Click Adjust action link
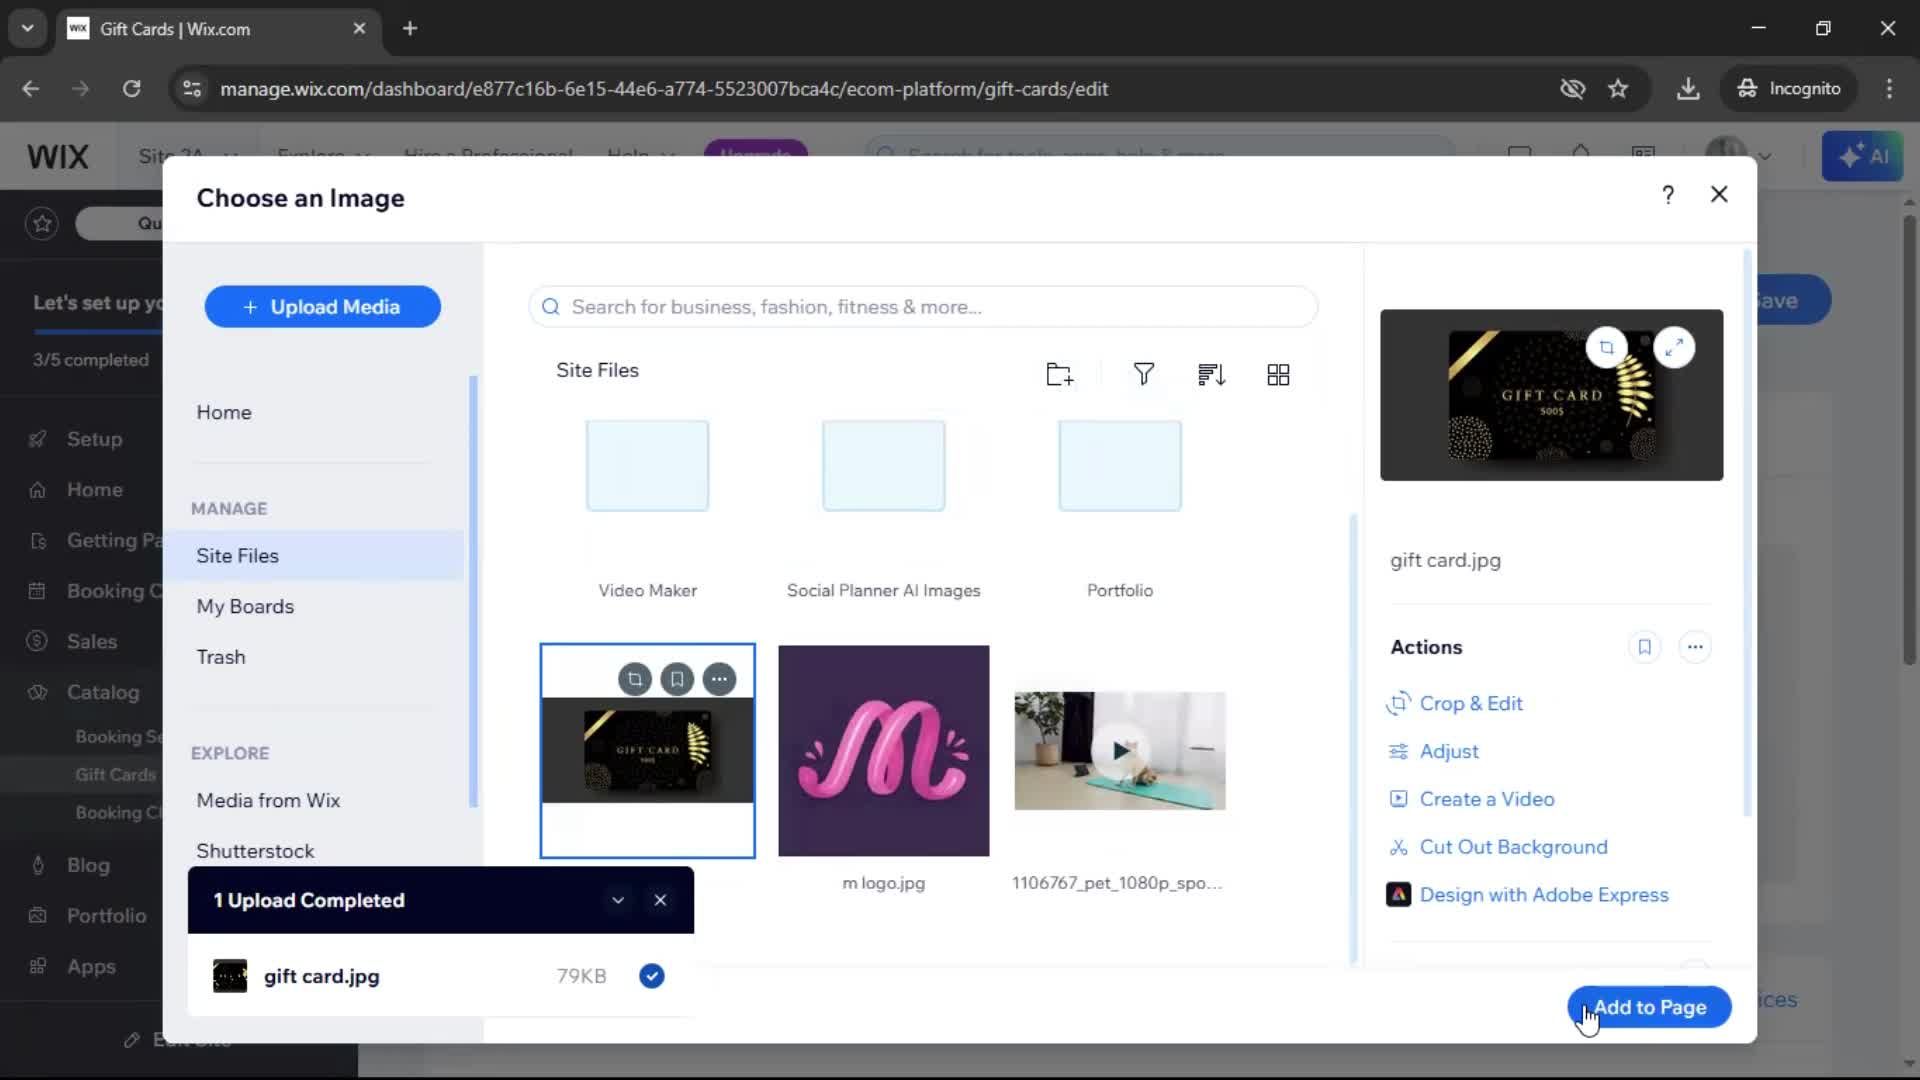Viewport: 1920px width, 1080px height. (x=1434, y=751)
